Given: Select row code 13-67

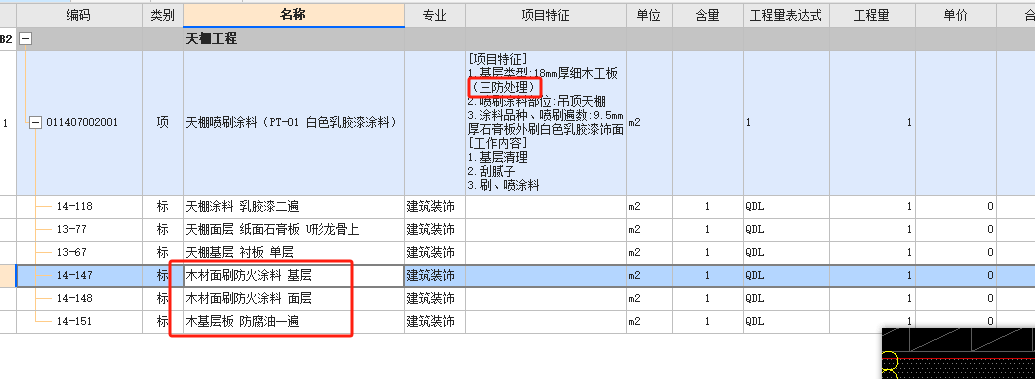Looking at the screenshot, I should (72, 252).
